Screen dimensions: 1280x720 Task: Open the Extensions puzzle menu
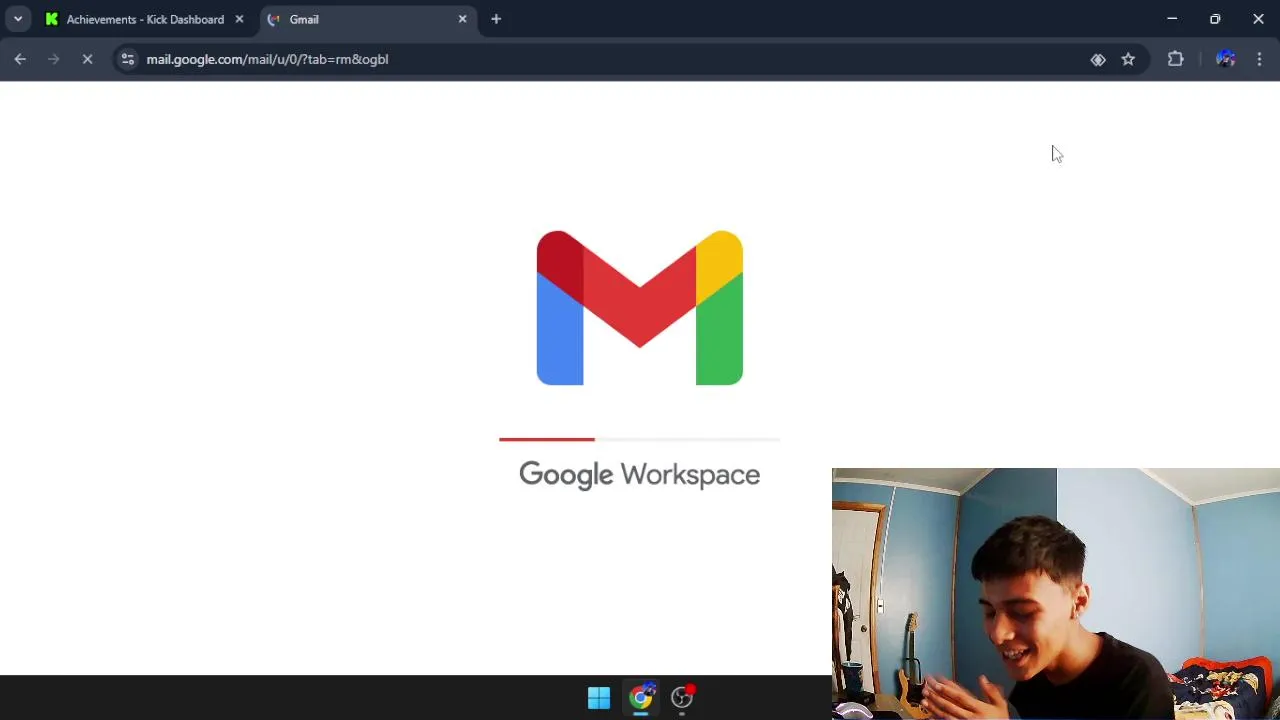[x=1176, y=59]
